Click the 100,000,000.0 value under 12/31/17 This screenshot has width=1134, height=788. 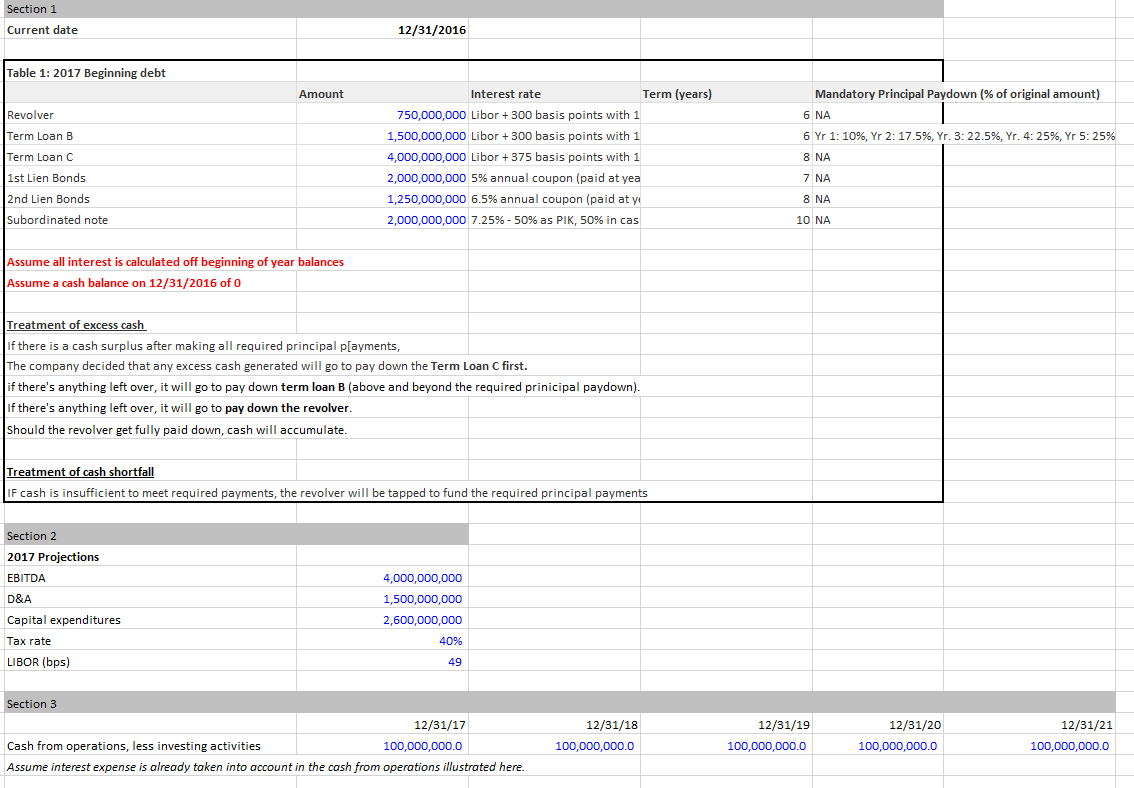click(422, 745)
